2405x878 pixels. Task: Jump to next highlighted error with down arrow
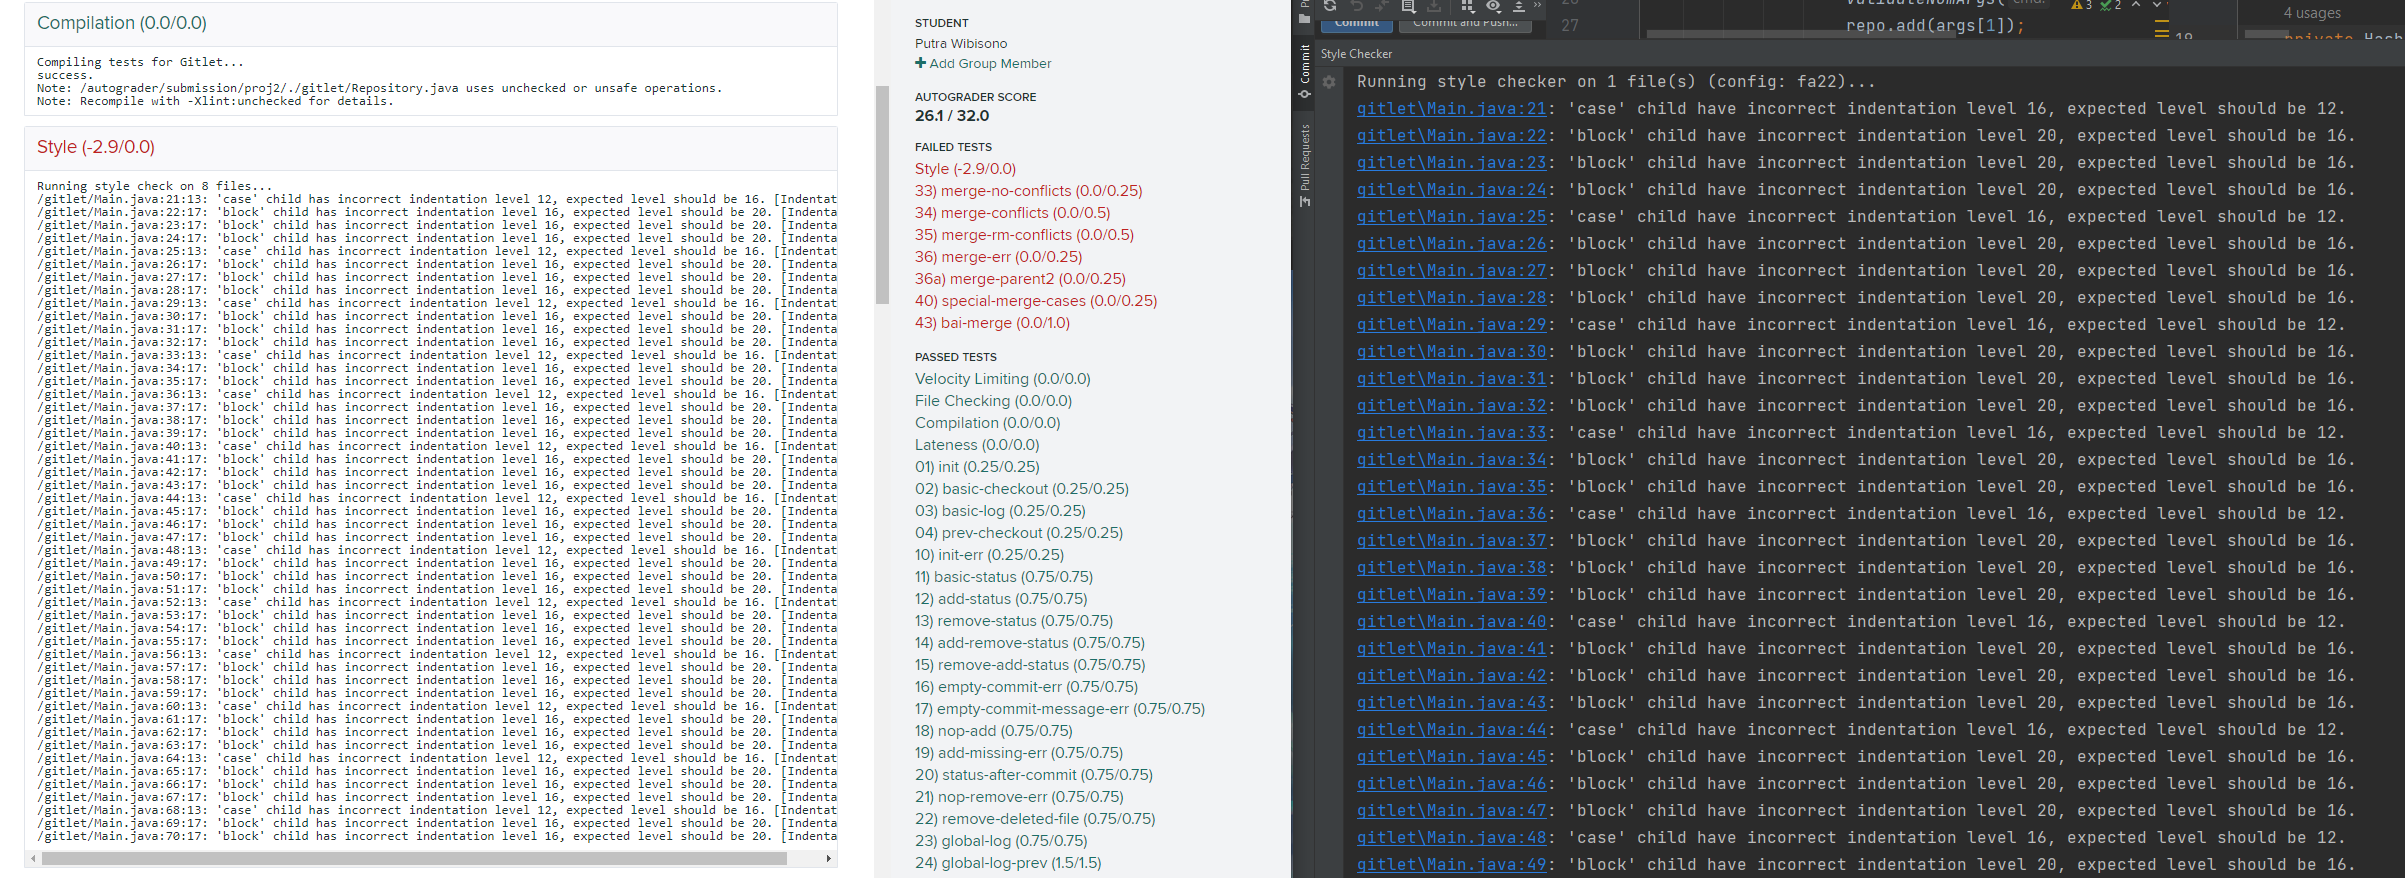coord(2158,5)
